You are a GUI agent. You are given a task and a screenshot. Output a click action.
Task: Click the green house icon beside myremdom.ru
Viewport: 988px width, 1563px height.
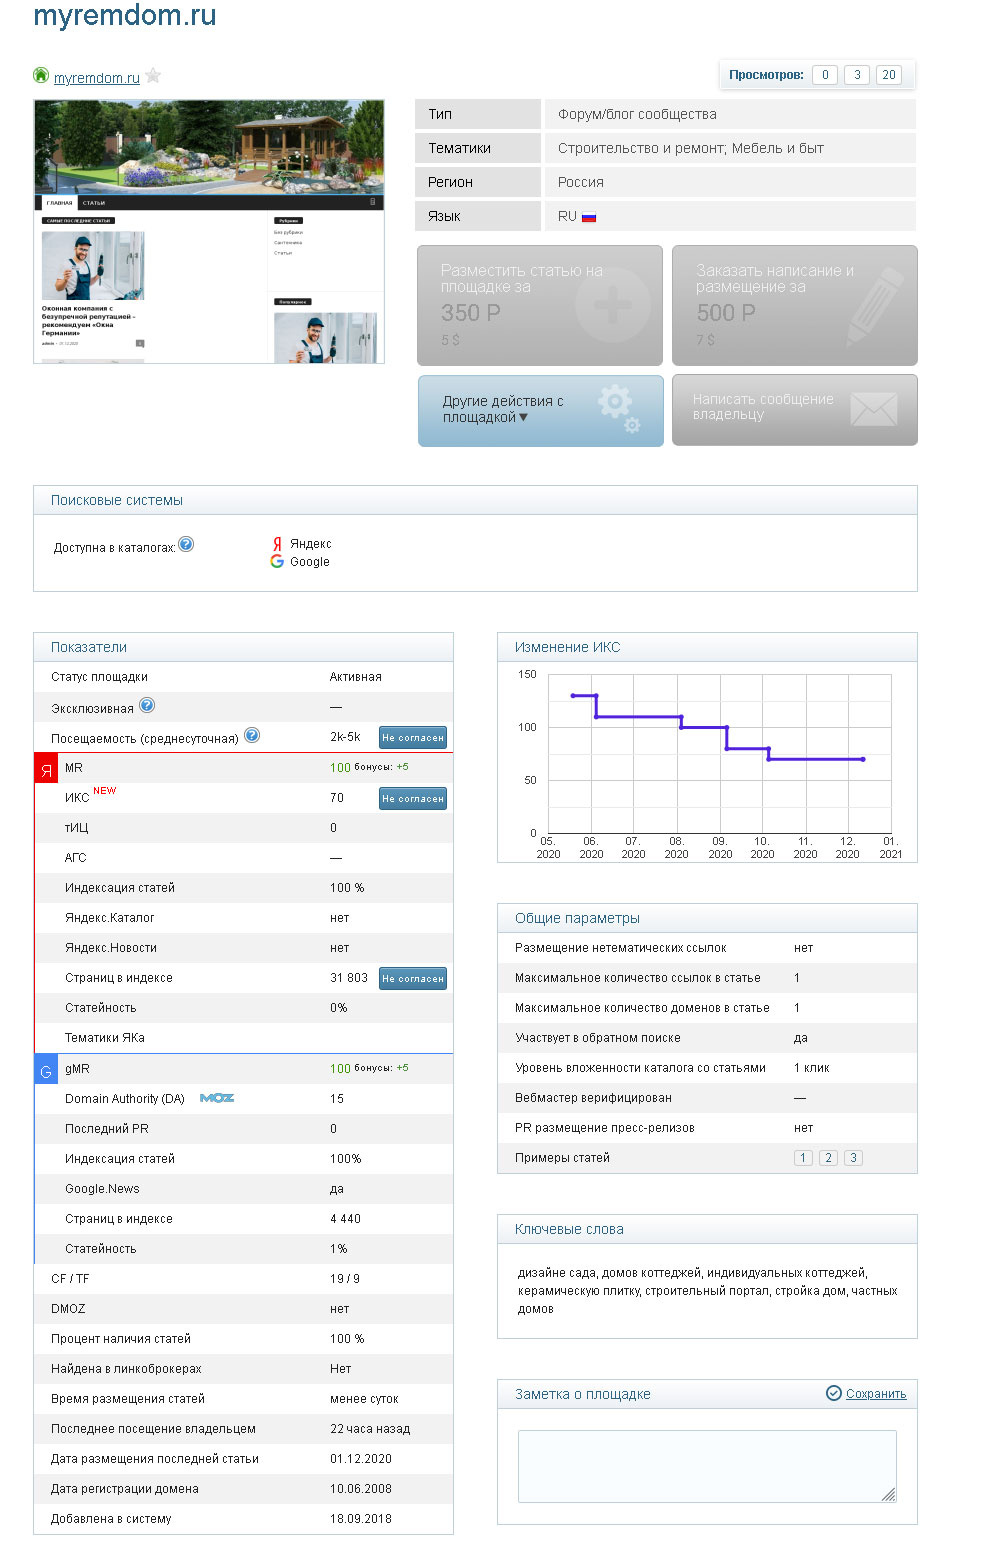pos(41,75)
